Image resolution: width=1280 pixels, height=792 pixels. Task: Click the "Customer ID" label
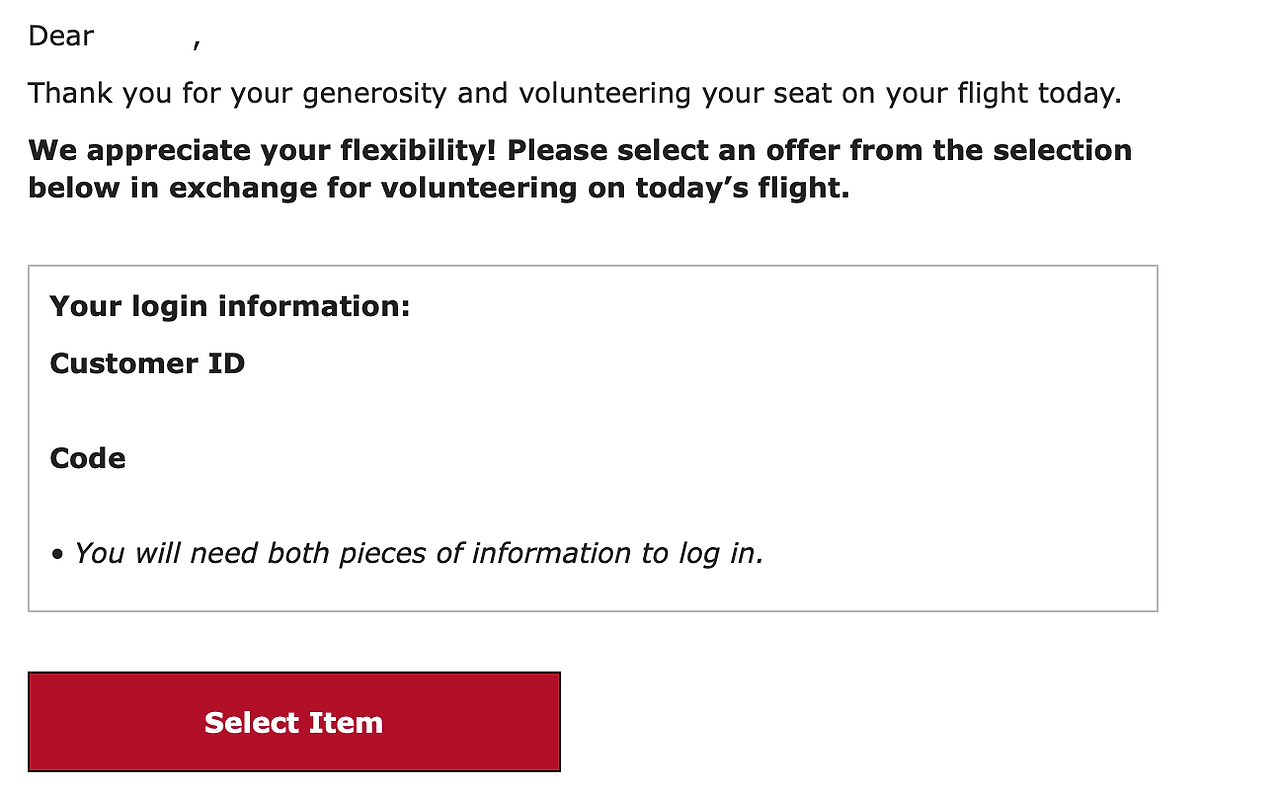pyautogui.click(x=147, y=363)
